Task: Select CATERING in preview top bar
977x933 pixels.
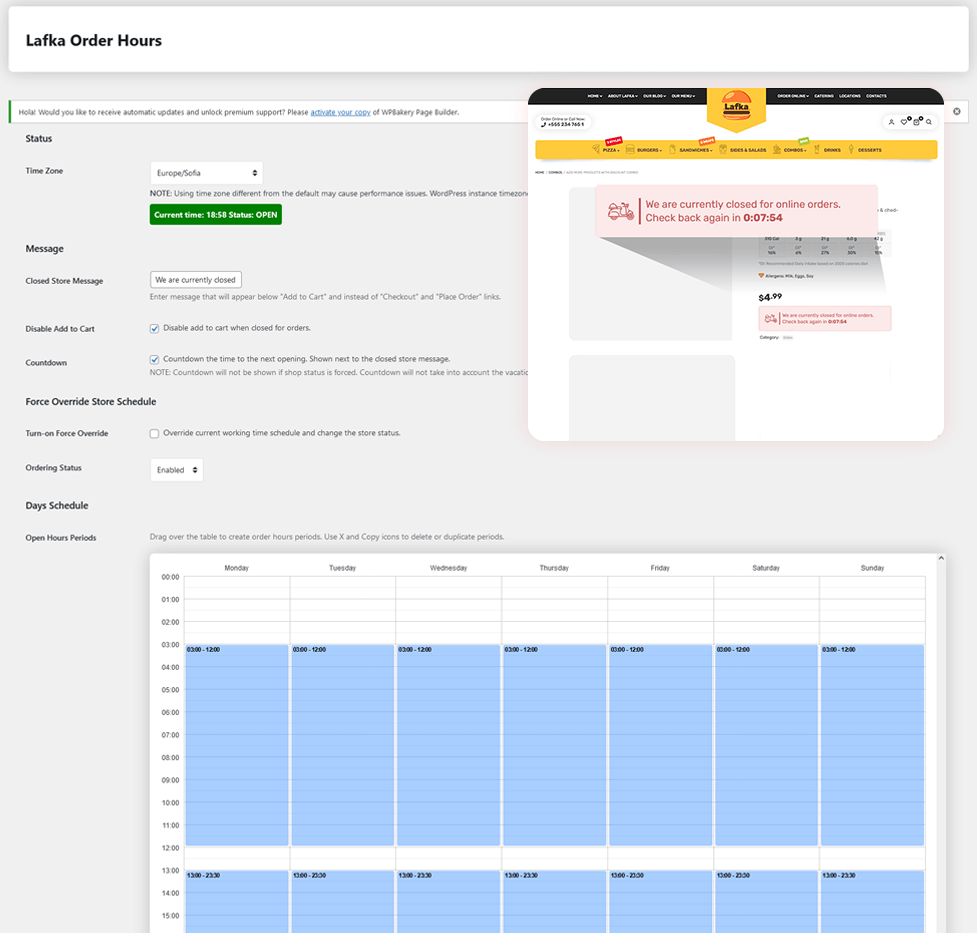Action: [824, 96]
